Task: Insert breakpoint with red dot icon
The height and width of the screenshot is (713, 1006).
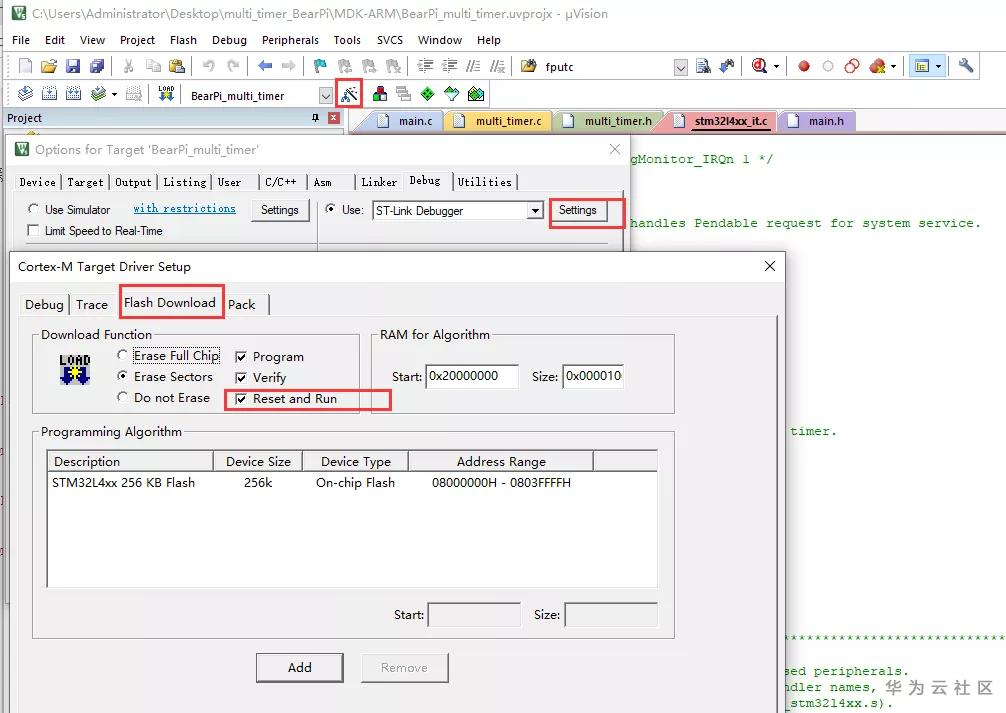Action: (803, 66)
